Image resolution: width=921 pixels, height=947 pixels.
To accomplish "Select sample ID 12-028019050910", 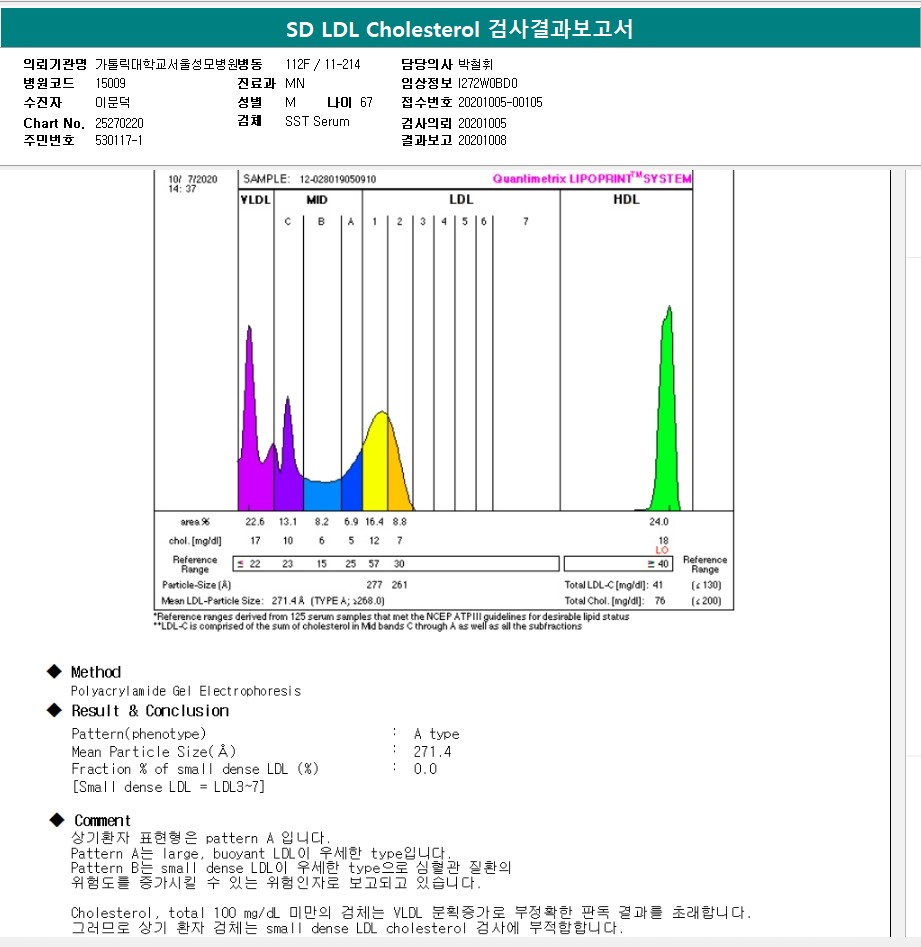I will tap(338, 179).
